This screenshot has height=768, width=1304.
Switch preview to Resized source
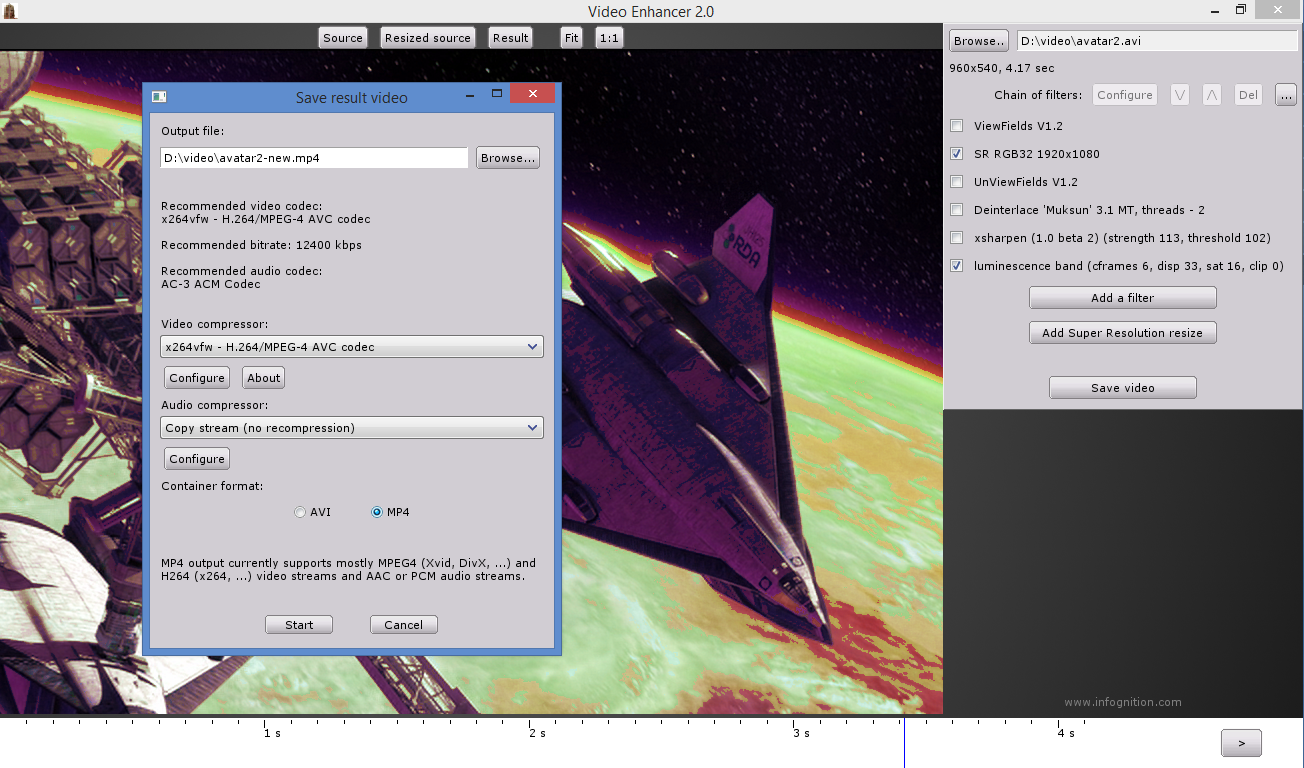click(428, 38)
